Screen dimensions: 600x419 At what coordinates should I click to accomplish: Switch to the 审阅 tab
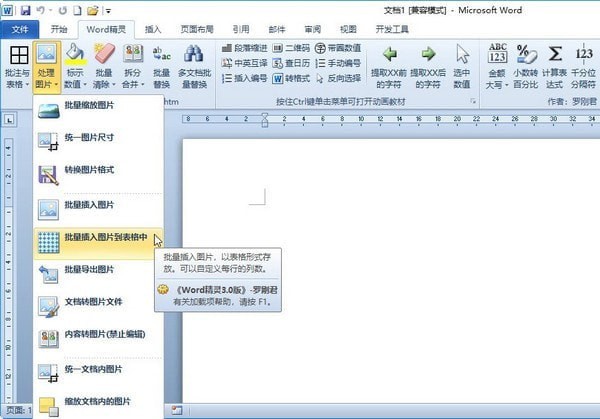[313, 29]
